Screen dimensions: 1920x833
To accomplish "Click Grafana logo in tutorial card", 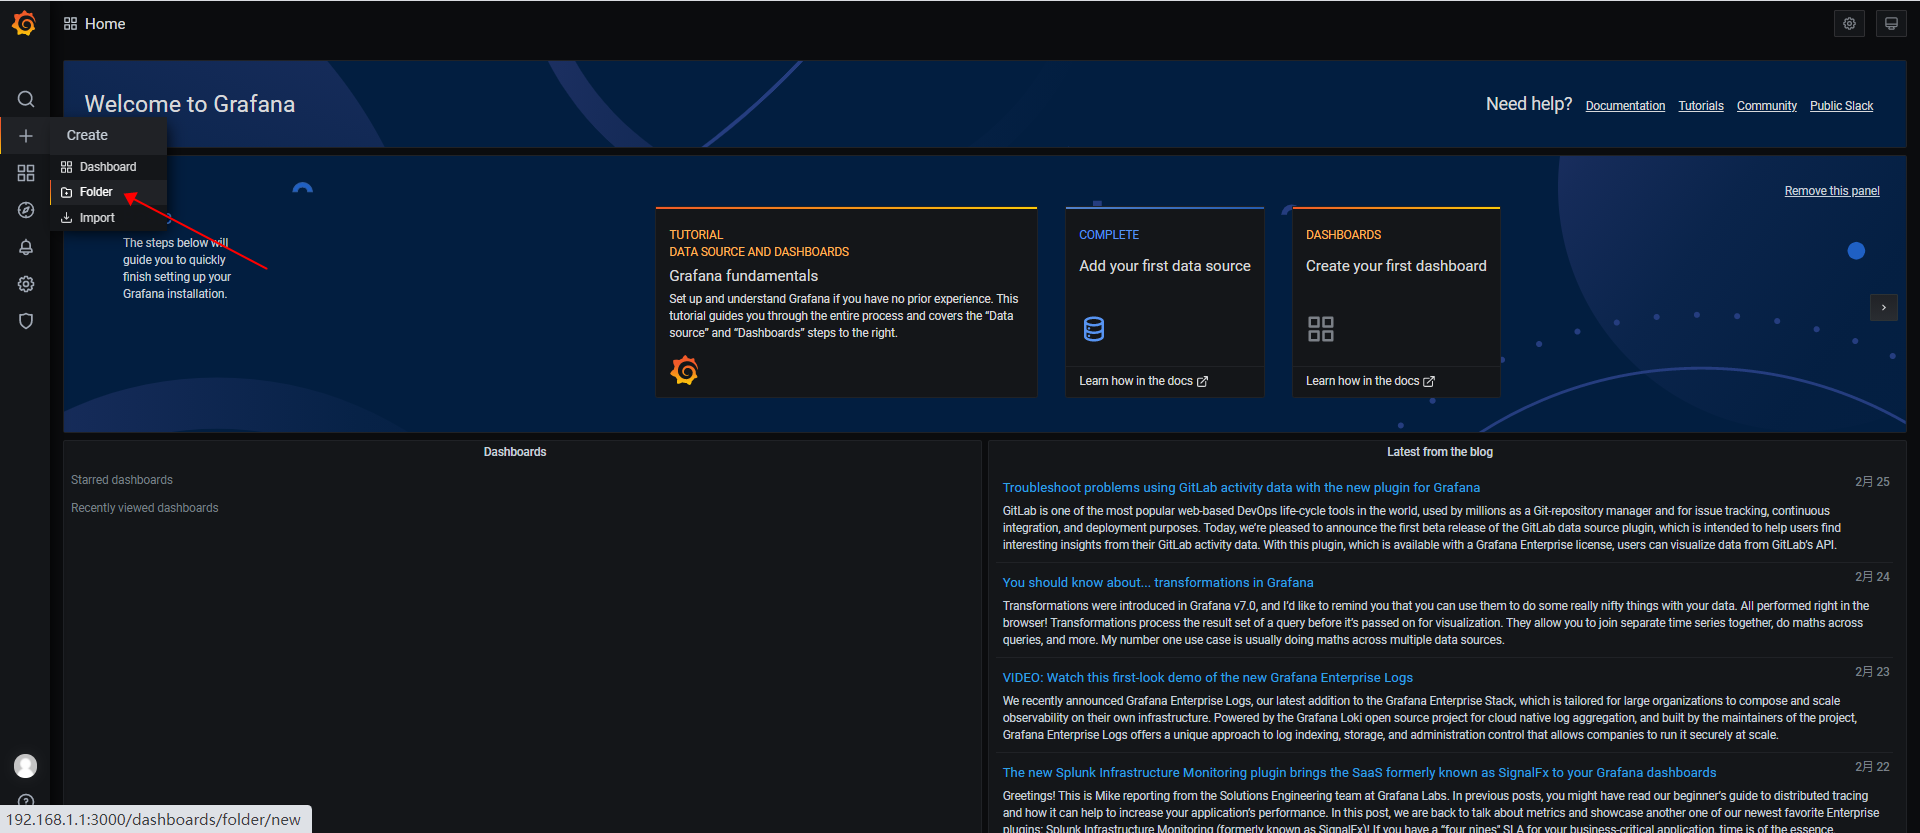I will [x=684, y=371].
